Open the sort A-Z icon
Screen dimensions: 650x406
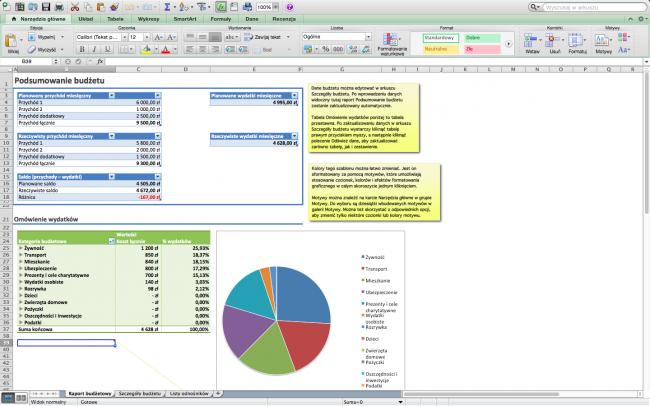tap(184, 7)
